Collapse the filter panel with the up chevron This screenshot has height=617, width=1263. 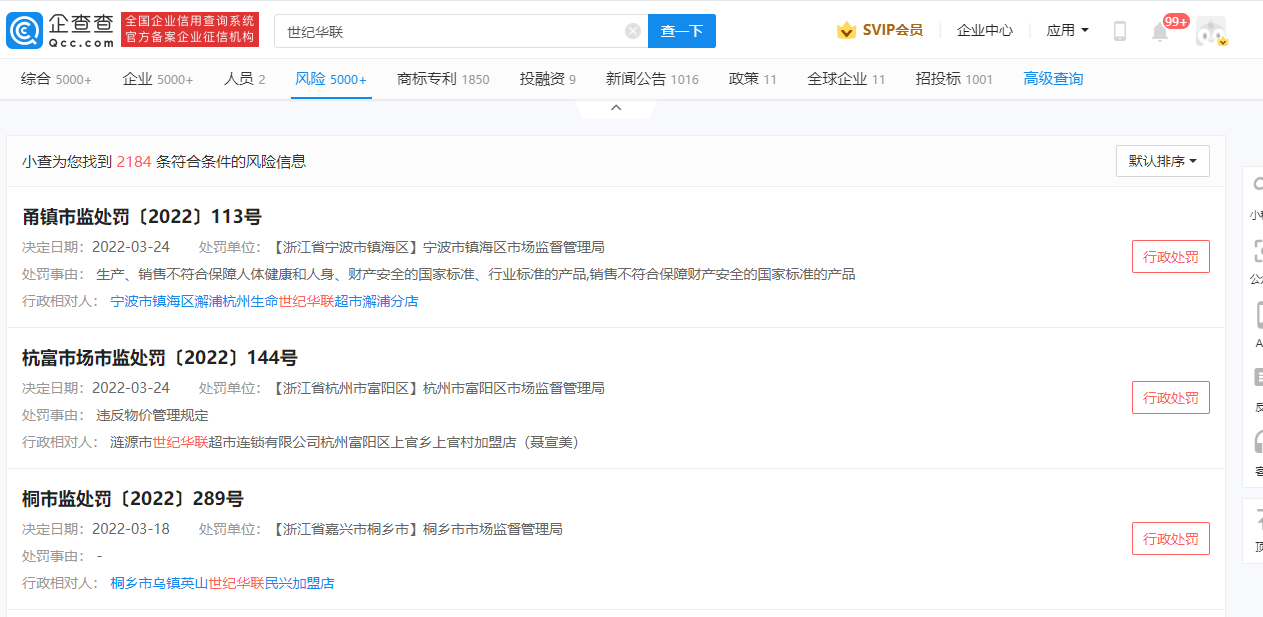[x=616, y=107]
